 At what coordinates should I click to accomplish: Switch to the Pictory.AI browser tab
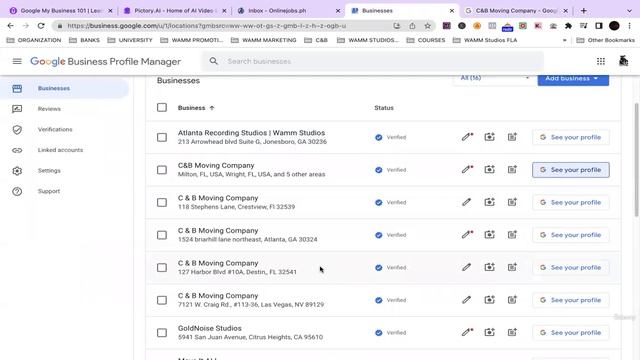(x=175, y=11)
